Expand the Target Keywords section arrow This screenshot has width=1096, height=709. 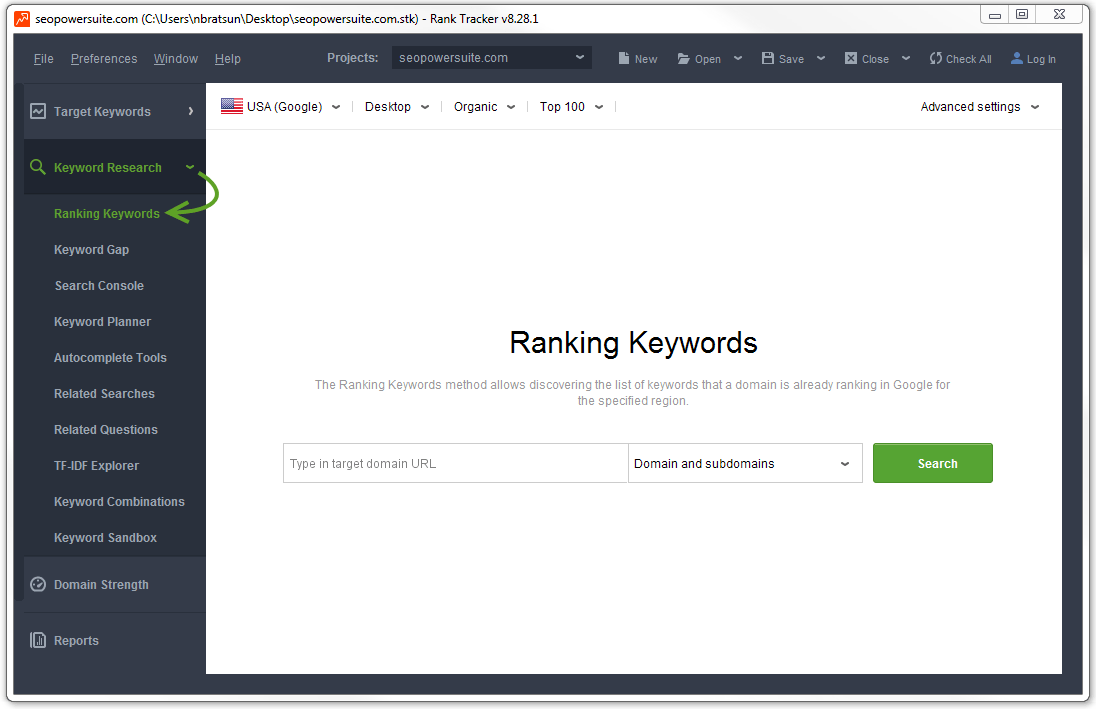tap(191, 111)
